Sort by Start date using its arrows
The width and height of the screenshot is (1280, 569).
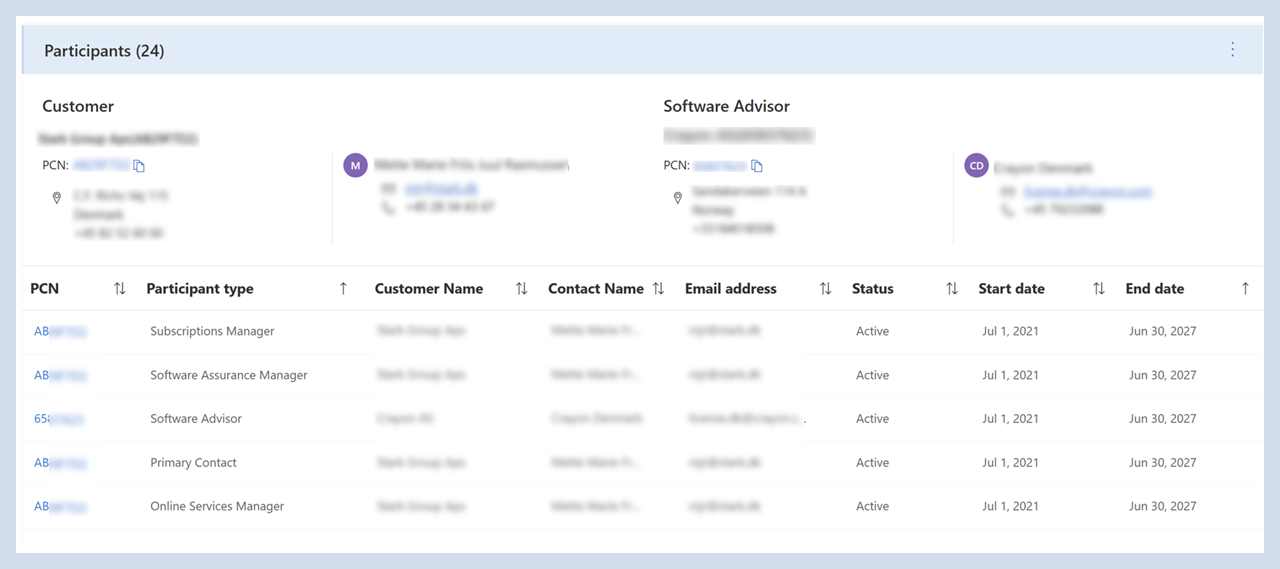tap(1099, 289)
